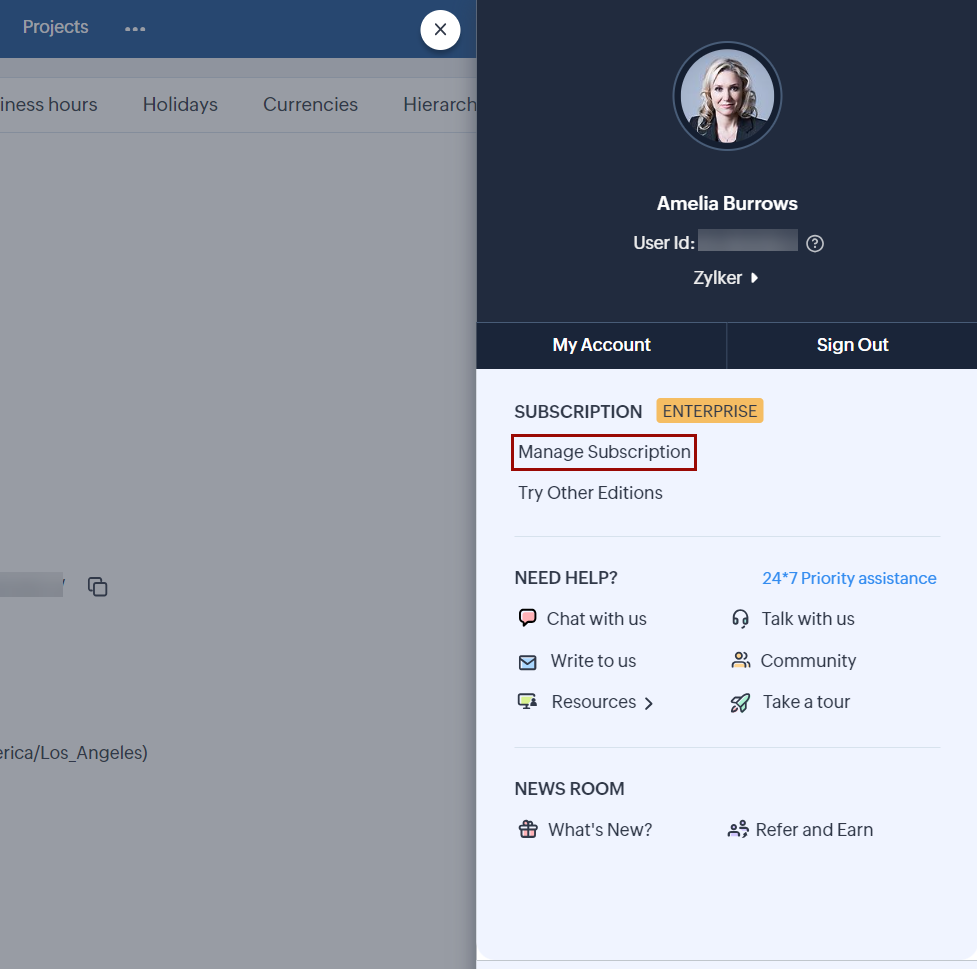Image resolution: width=977 pixels, height=969 pixels.
Task: Click the headset Talk with us icon
Action: tap(740, 619)
